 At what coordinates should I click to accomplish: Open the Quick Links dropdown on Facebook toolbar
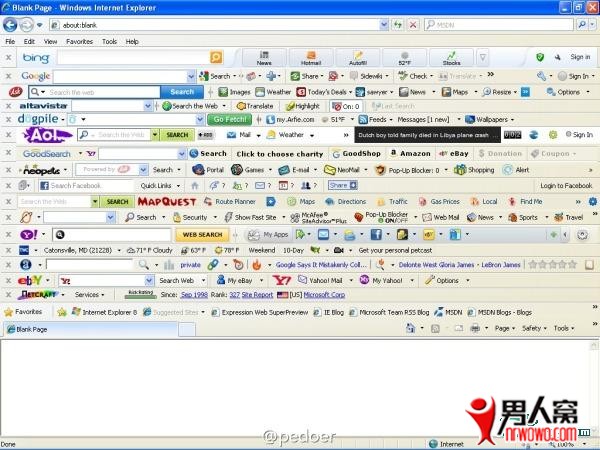[160, 186]
